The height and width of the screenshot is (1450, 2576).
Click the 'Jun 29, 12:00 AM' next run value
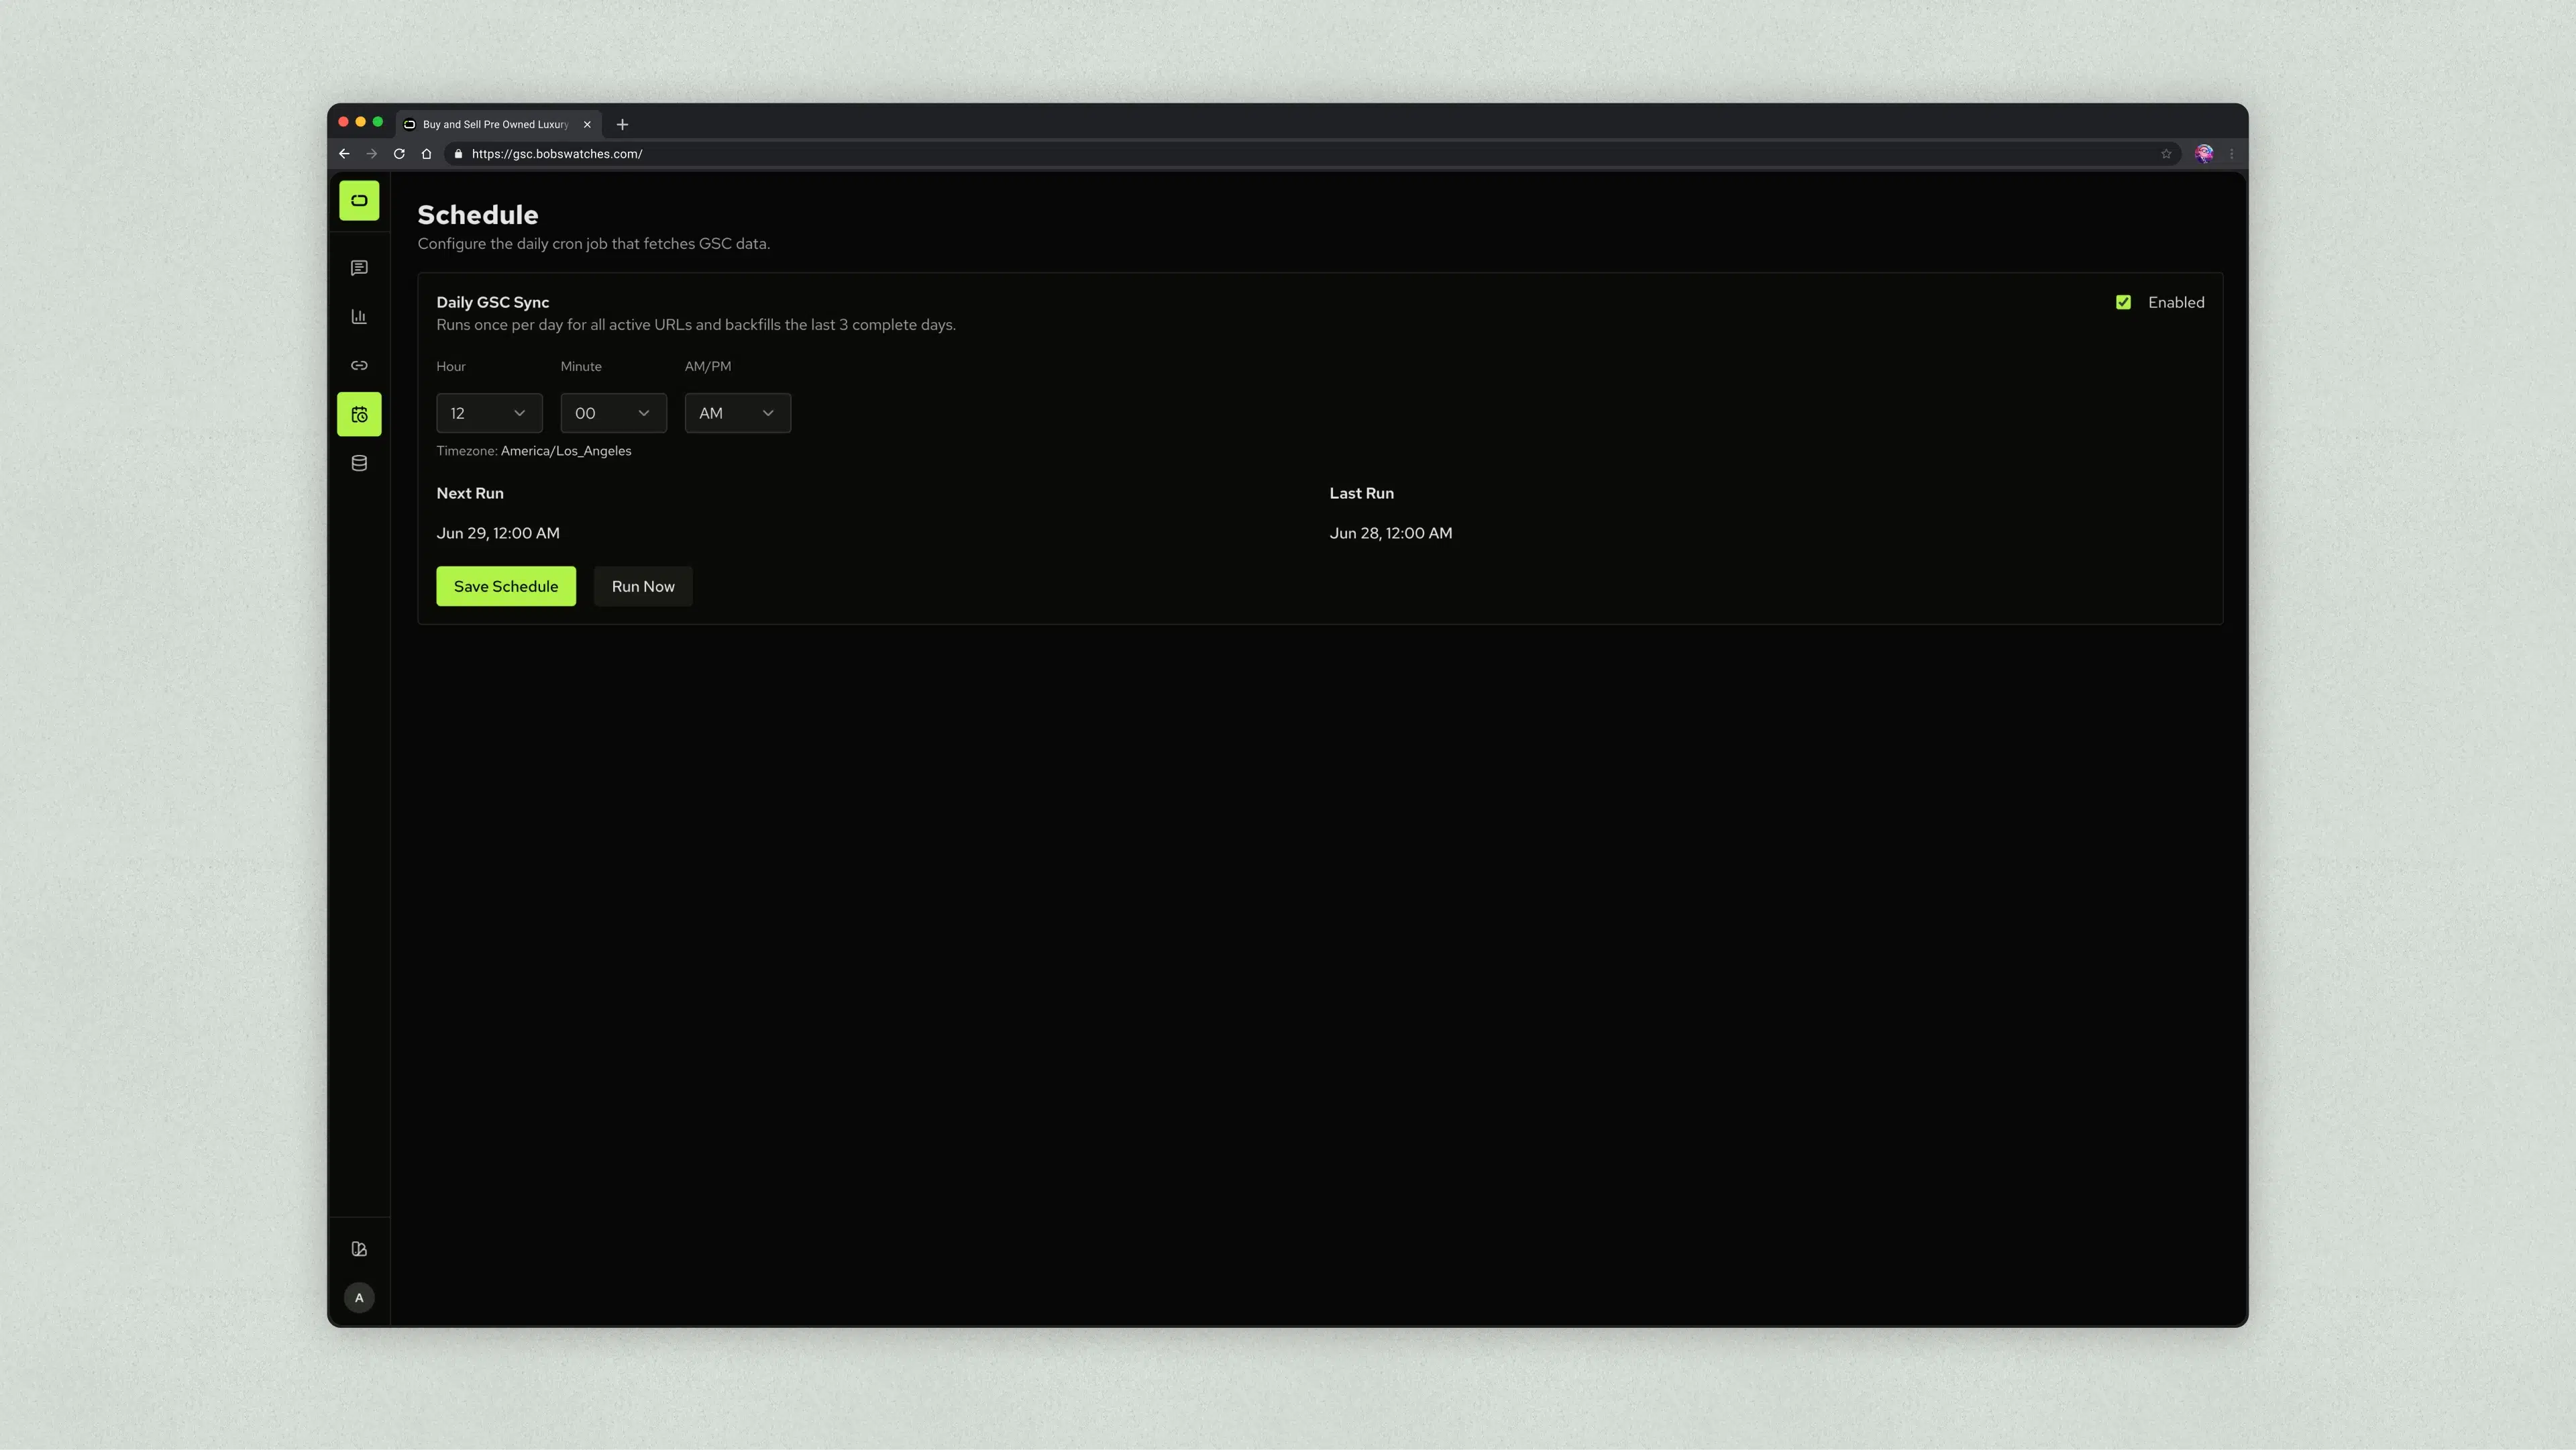point(498,533)
